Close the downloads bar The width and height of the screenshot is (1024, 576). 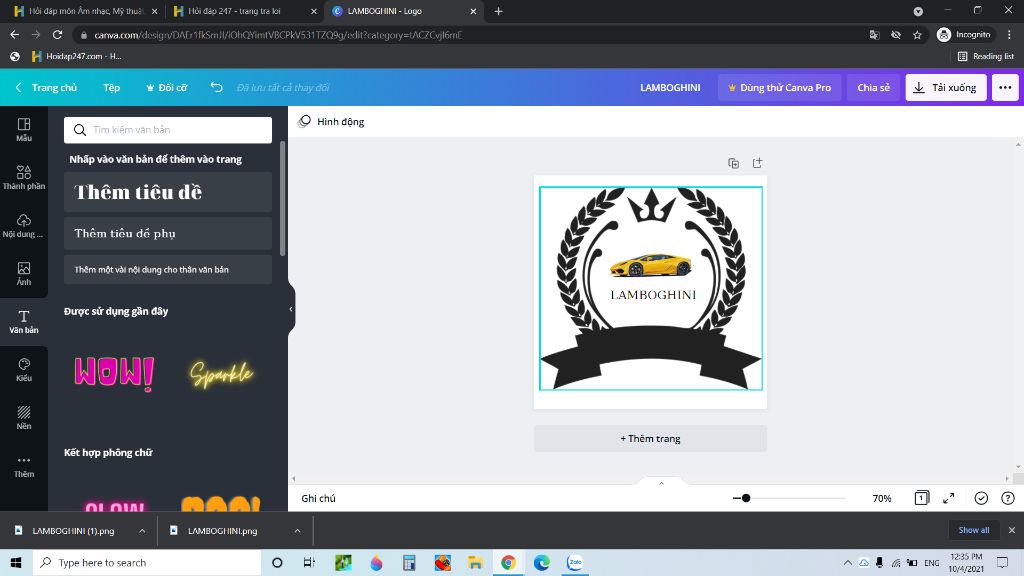click(x=1012, y=530)
